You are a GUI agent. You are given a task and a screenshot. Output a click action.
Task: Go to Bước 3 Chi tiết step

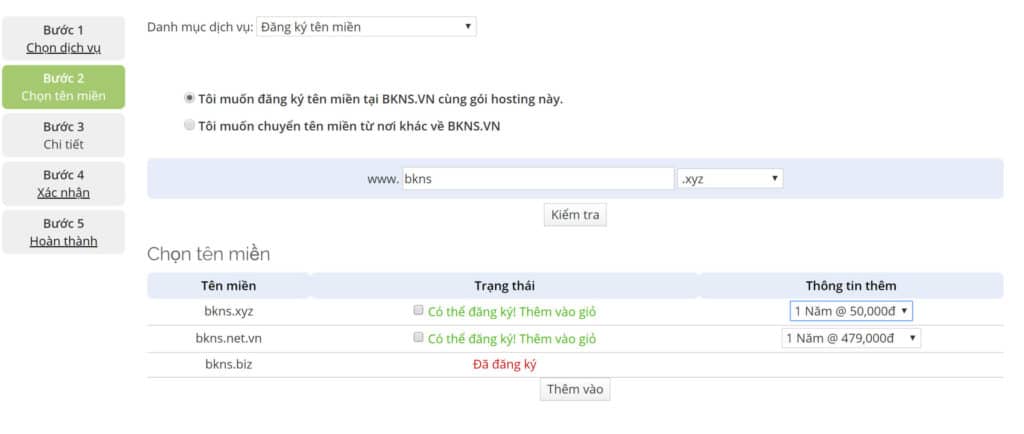pos(63,135)
